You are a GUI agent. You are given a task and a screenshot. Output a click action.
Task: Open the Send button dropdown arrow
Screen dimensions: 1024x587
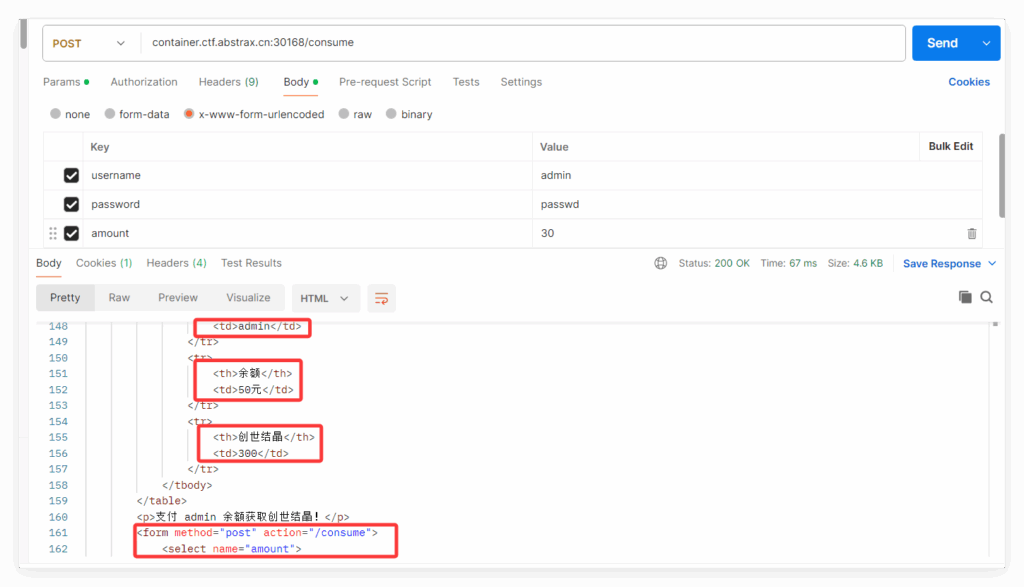[987, 43]
